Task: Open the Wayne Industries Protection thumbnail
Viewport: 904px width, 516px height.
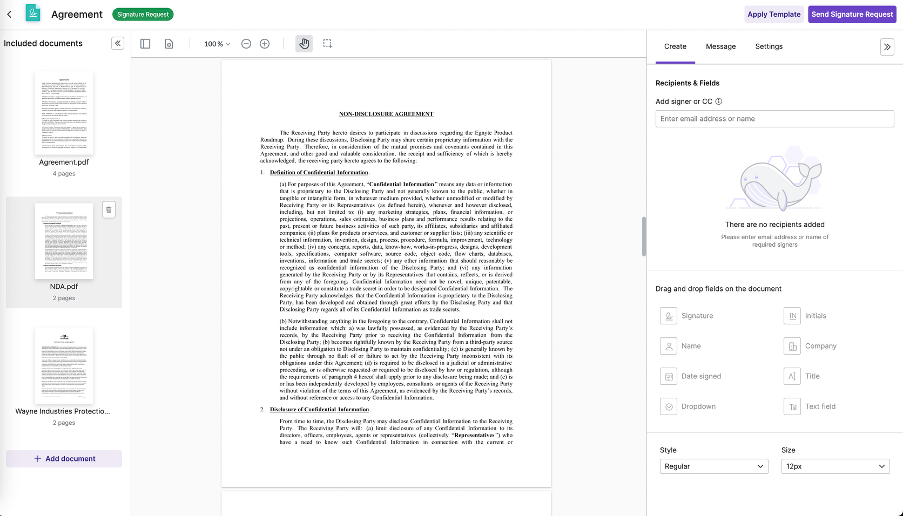Action: coord(64,366)
